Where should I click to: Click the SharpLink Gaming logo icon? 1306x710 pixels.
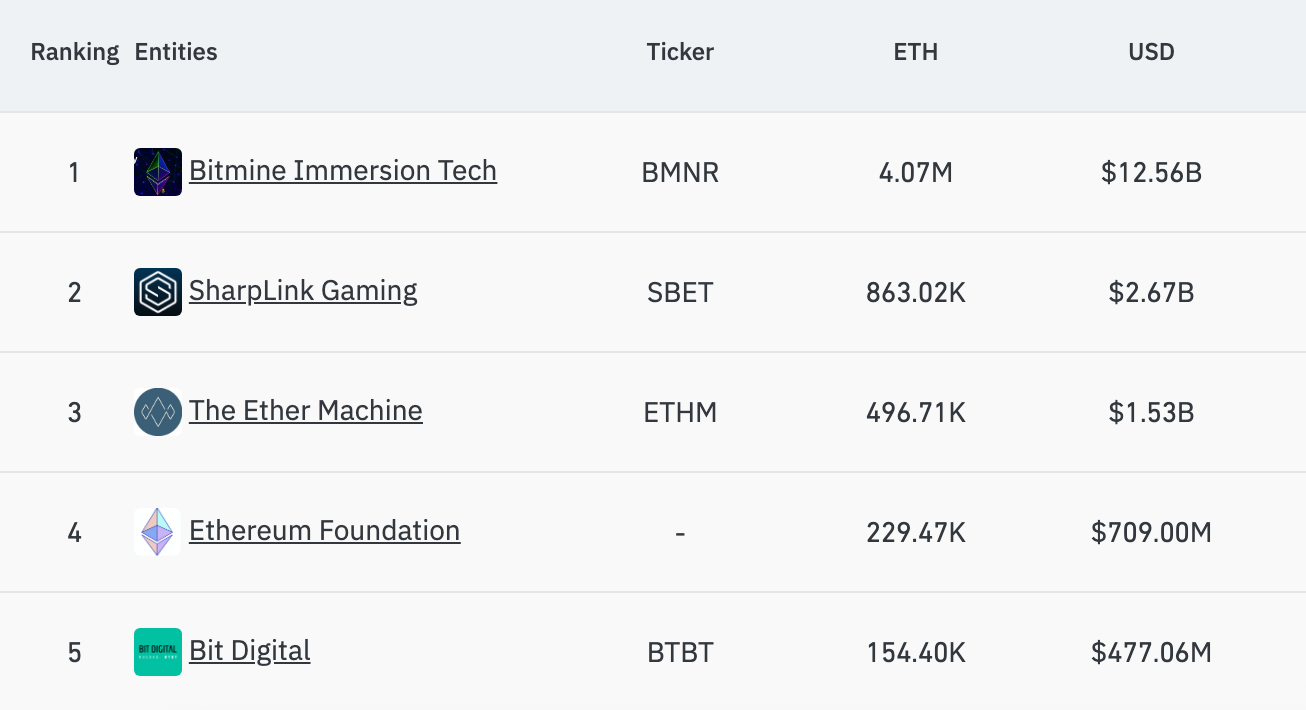[158, 292]
